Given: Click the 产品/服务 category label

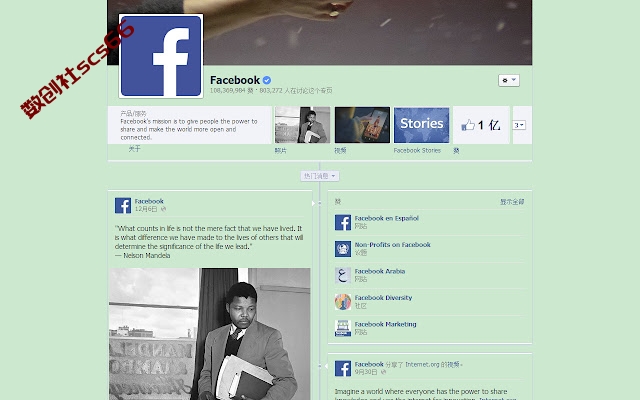Looking at the screenshot, I should tap(133, 113).
